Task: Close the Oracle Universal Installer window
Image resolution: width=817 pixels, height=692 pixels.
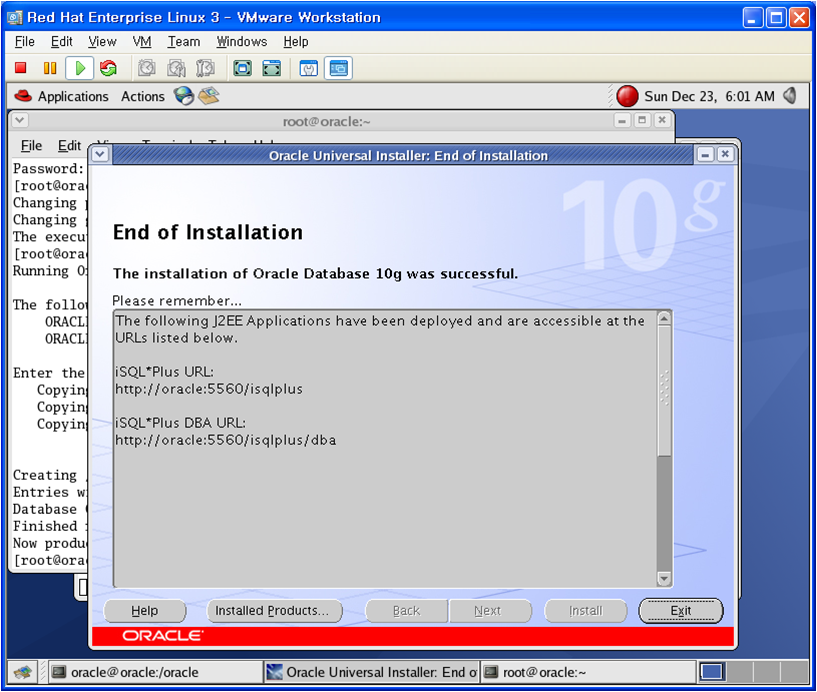Action: [x=725, y=155]
